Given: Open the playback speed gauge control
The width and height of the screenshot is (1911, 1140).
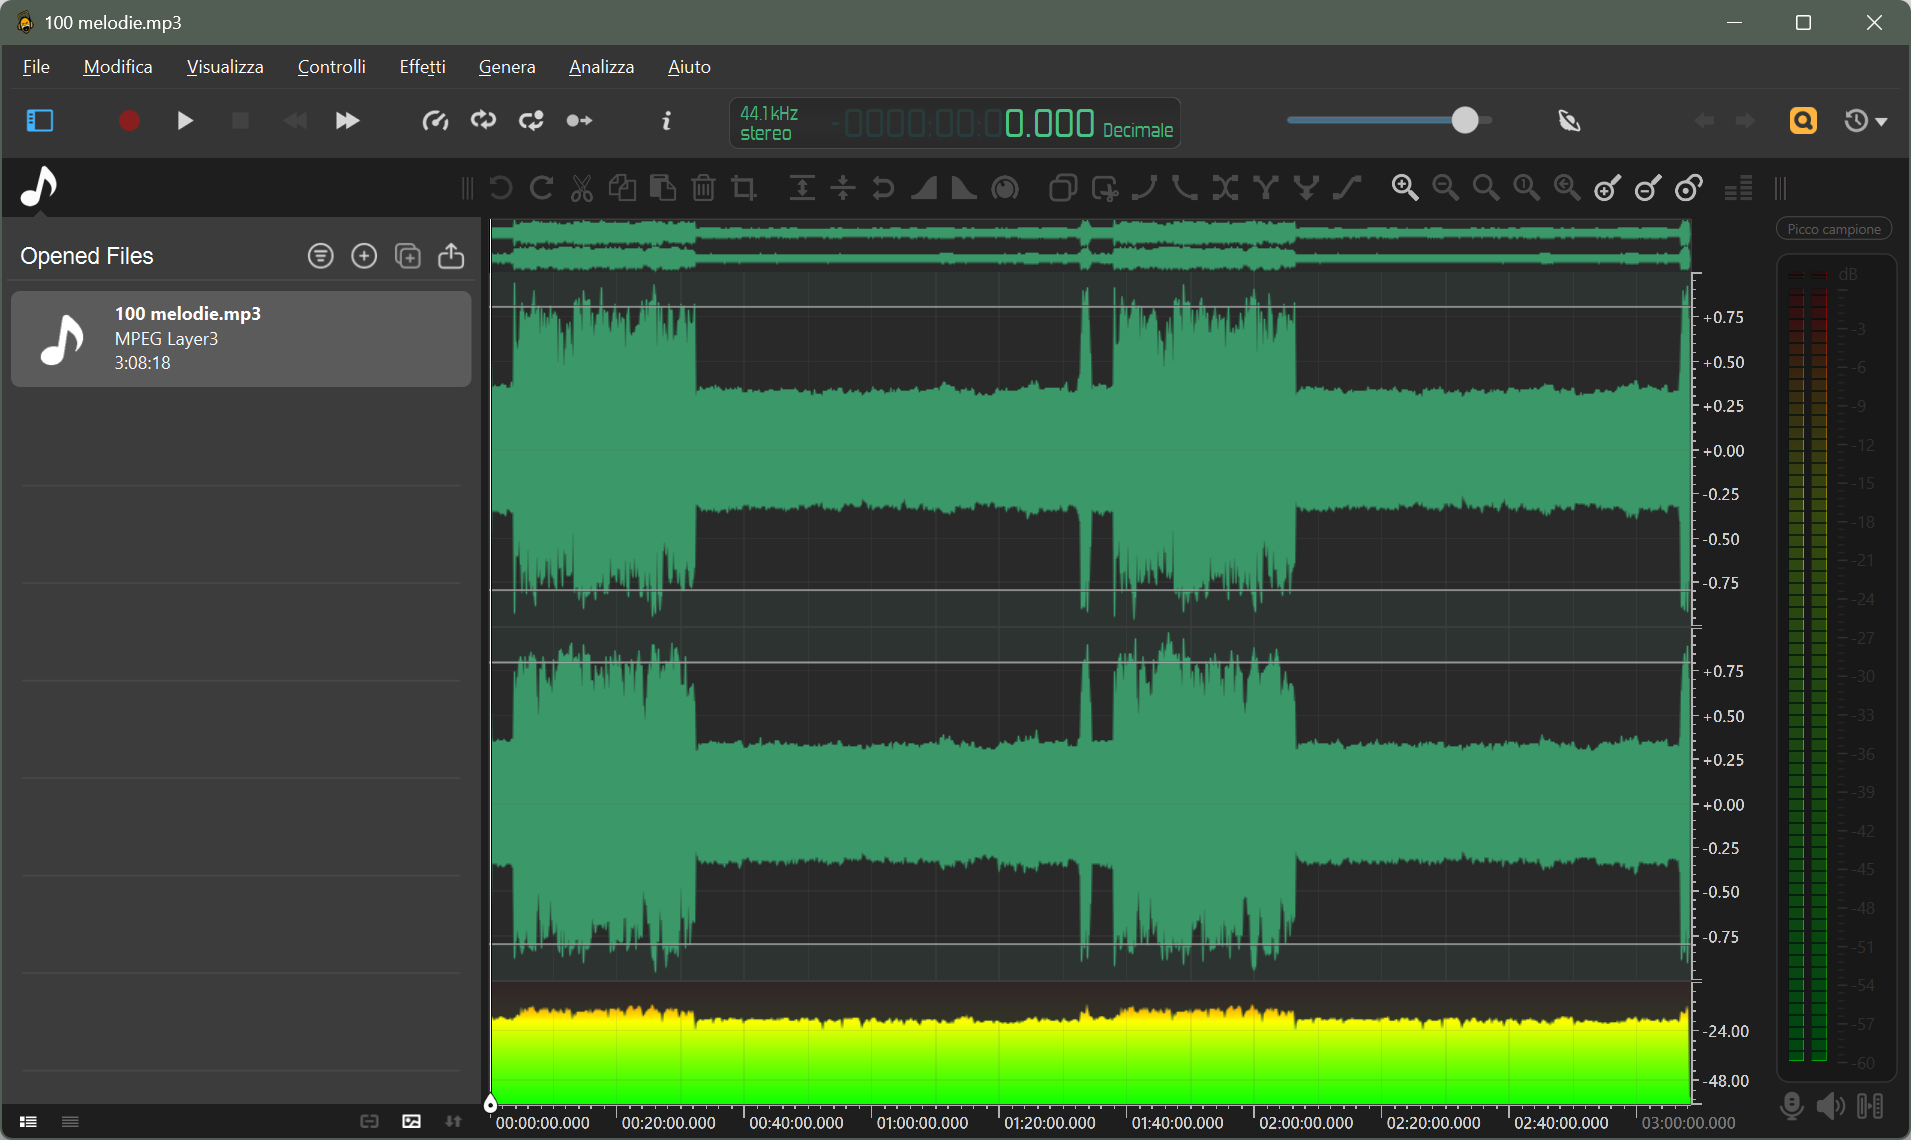Looking at the screenshot, I should pyautogui.click(x=435, y=121).
